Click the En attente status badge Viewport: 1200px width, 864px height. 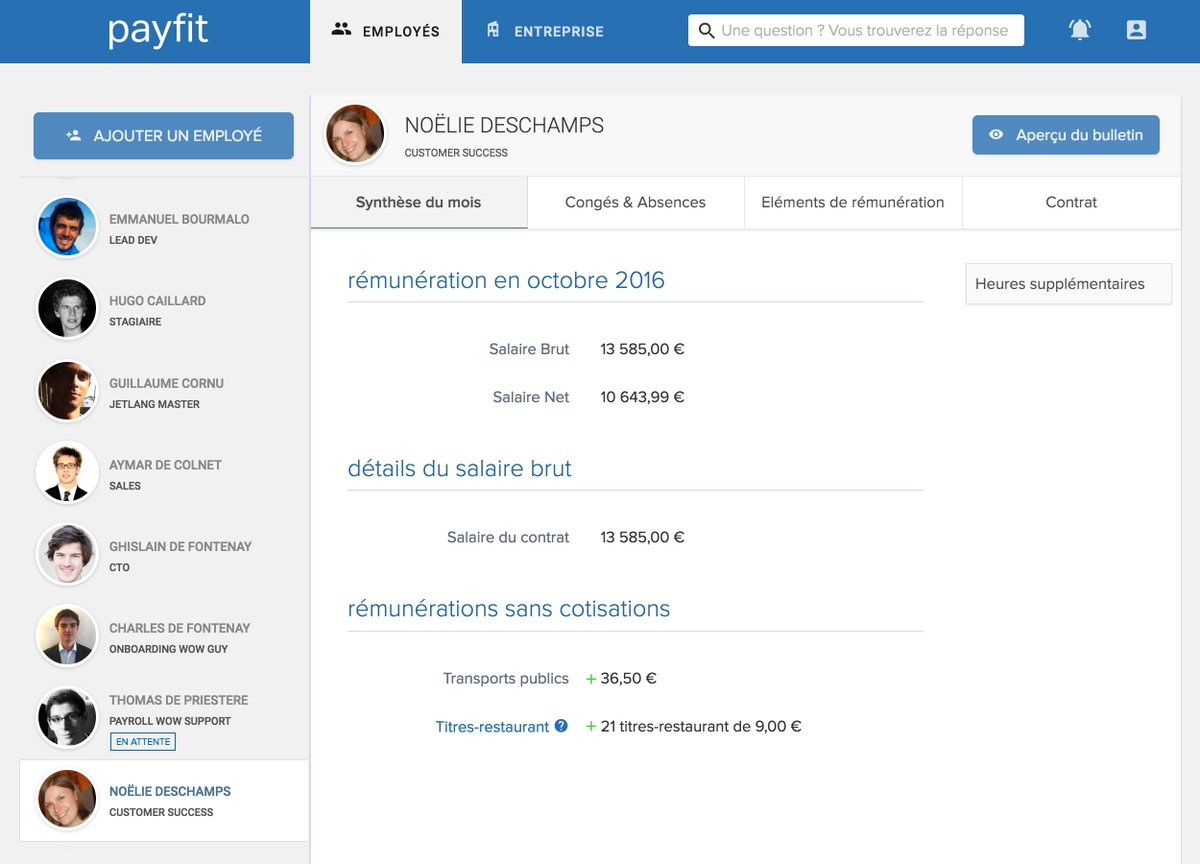[x=143, y=742]
